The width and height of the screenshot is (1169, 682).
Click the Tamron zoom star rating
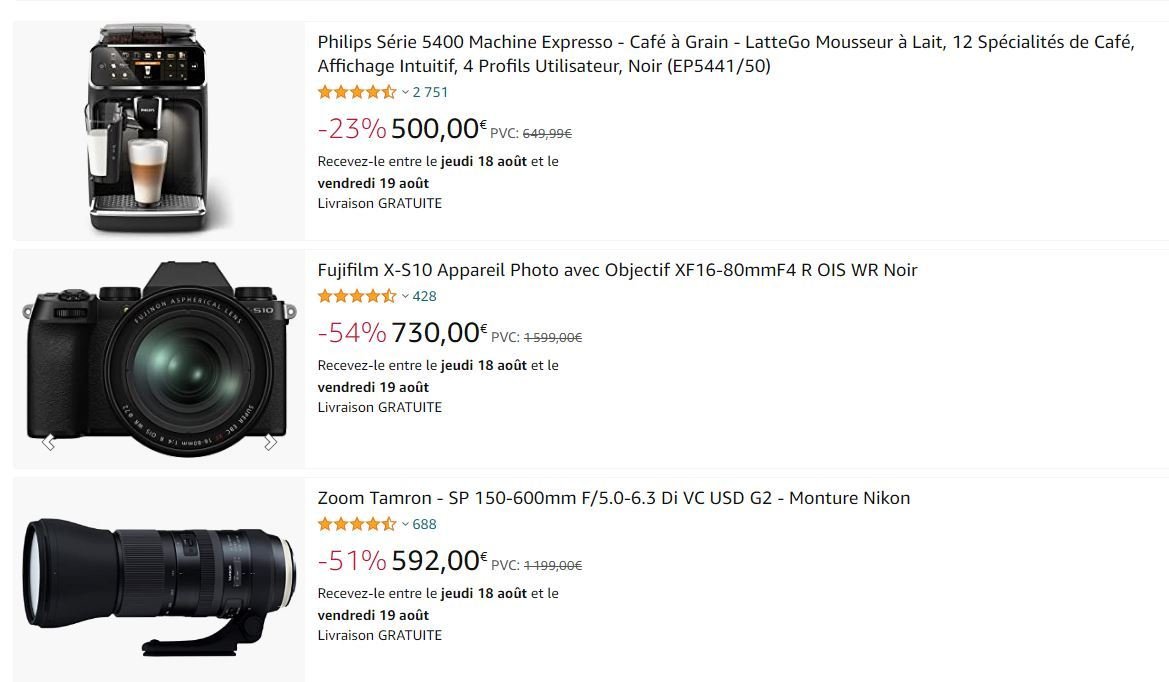tap(357, 524)
